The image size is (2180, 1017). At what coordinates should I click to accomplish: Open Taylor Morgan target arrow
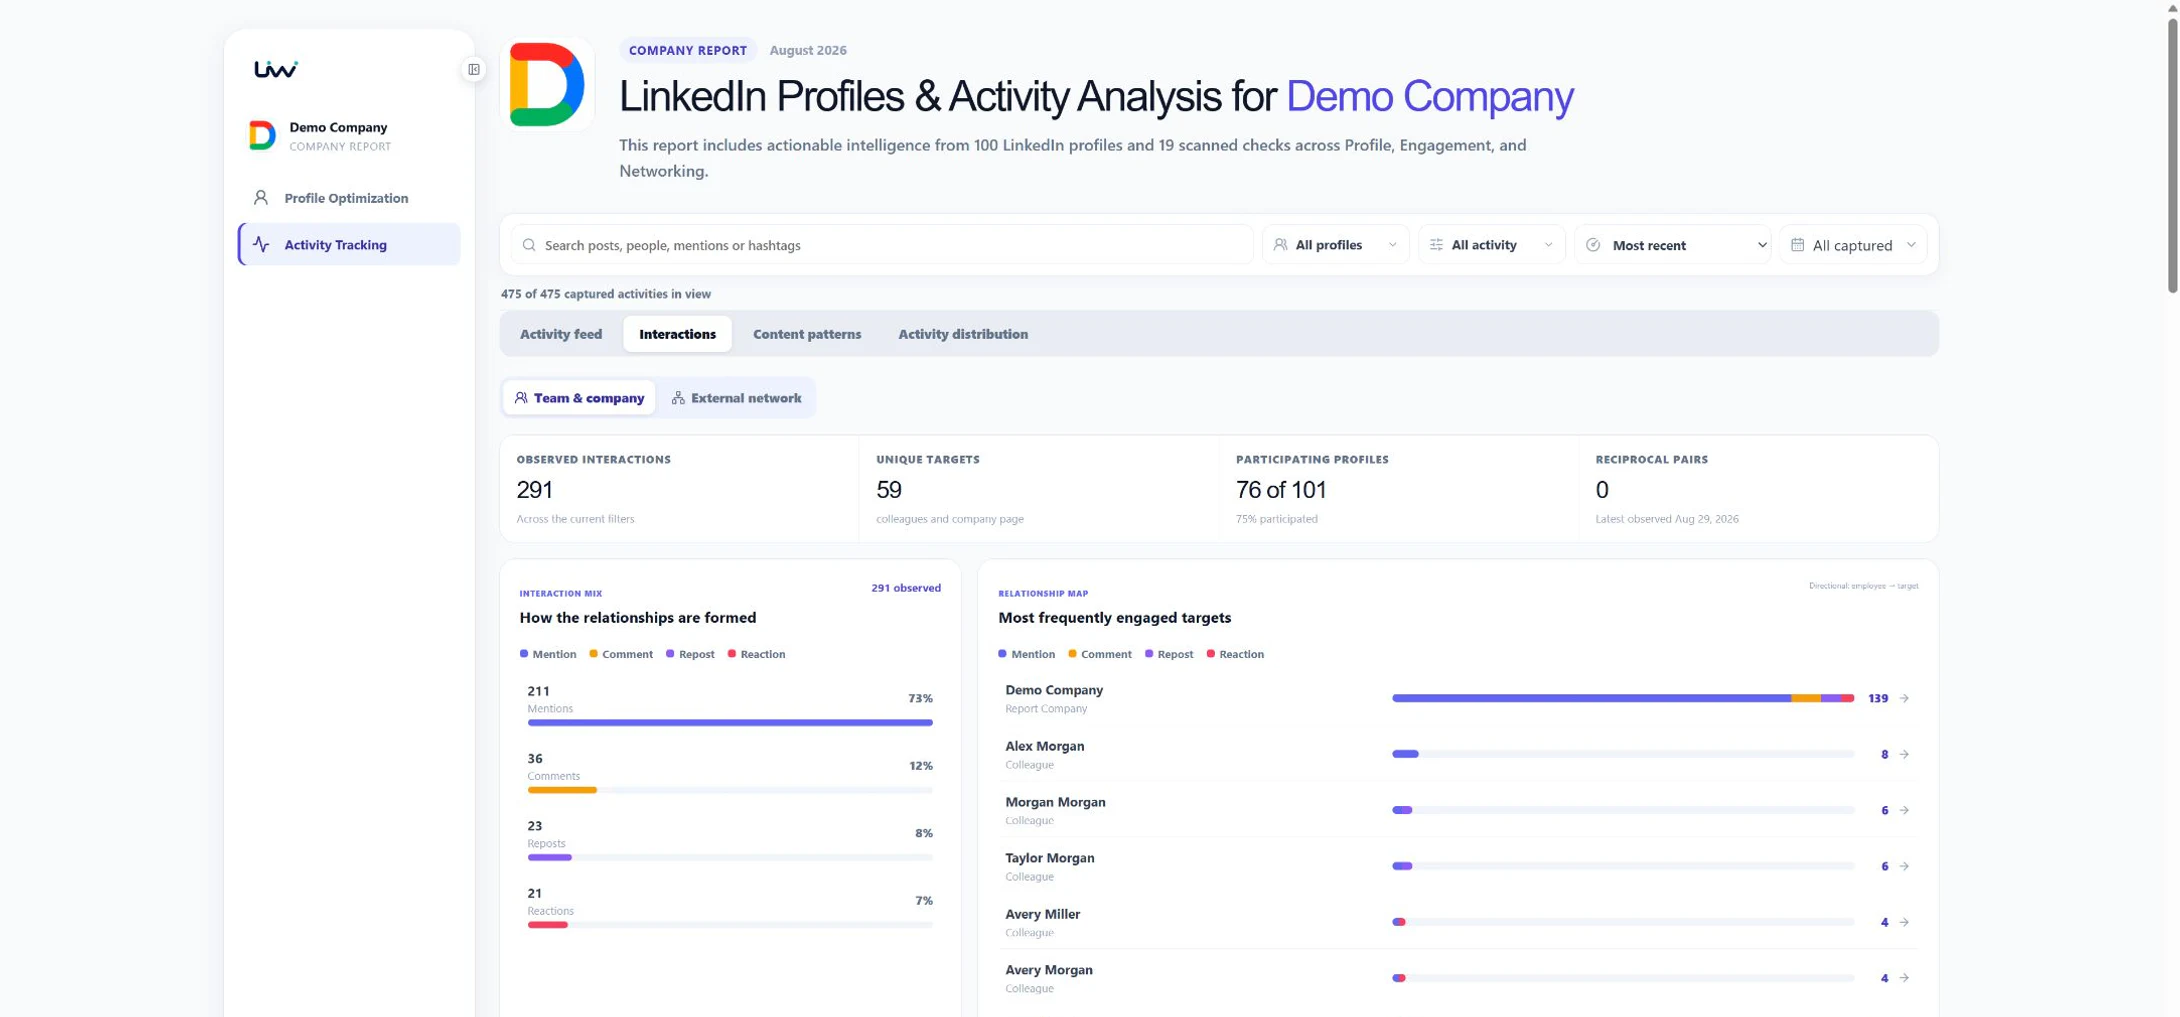pos(1904,866)
